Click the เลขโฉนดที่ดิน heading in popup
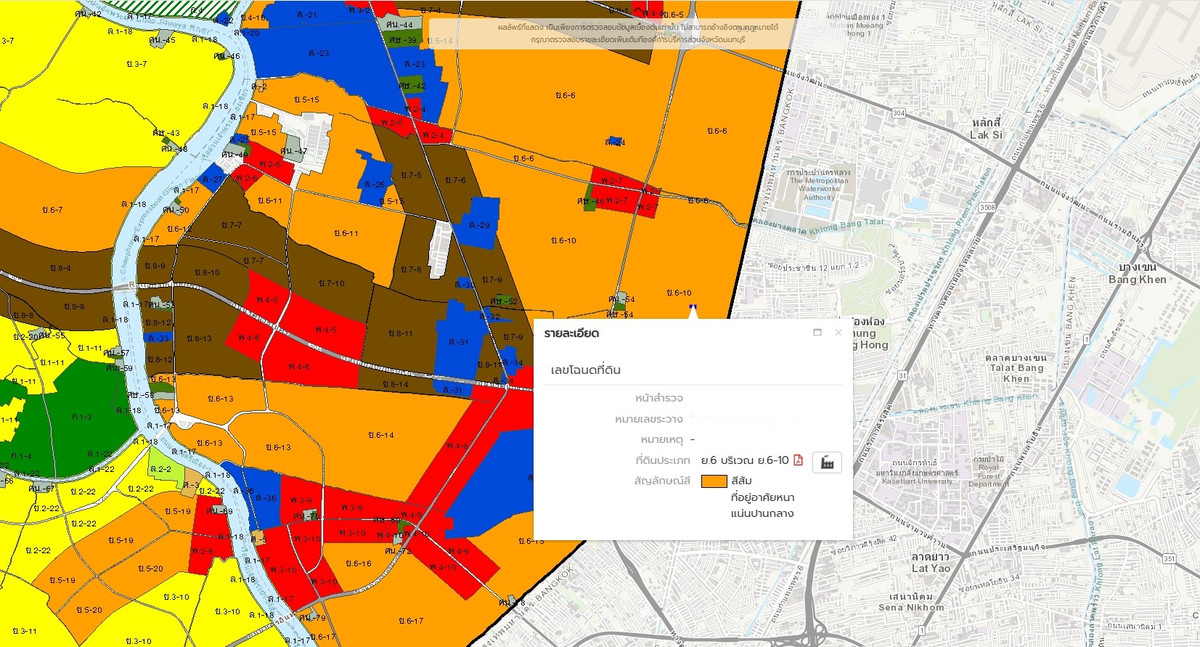The height and width of the screenshot is (647, 1200). click(x=587, y=370)
